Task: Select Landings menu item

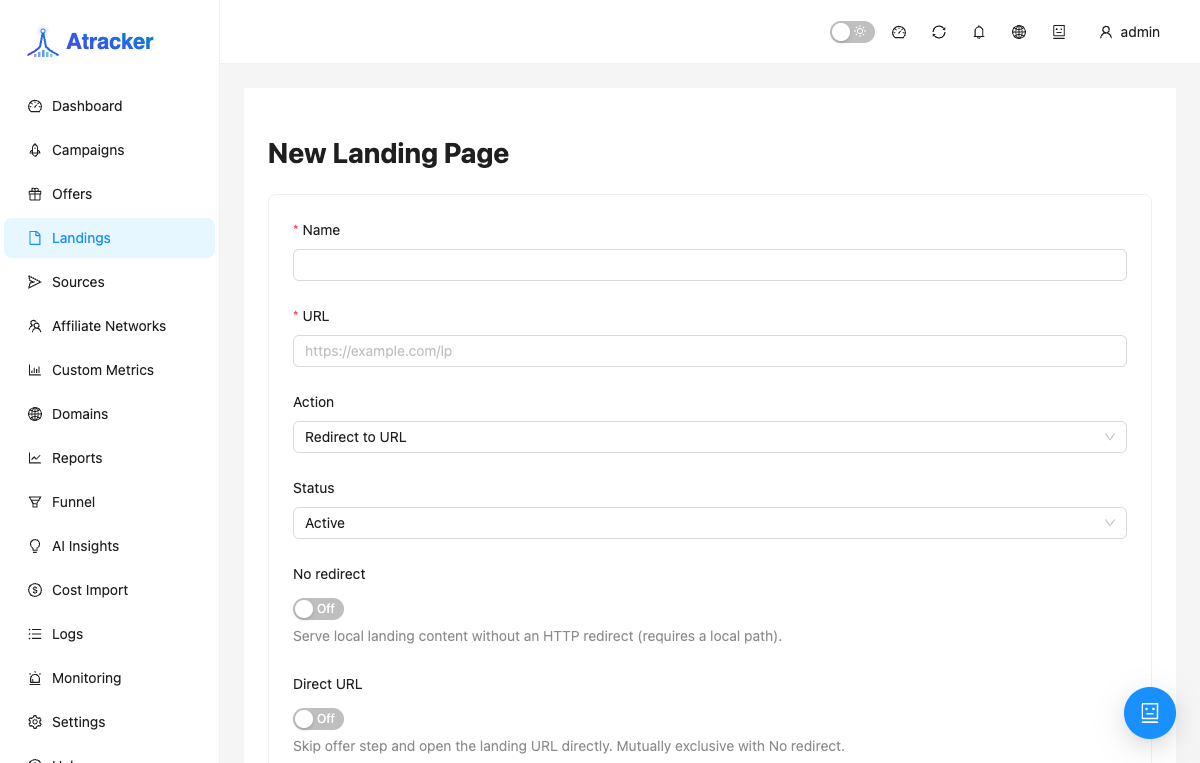Action: [x=110, y=238]
